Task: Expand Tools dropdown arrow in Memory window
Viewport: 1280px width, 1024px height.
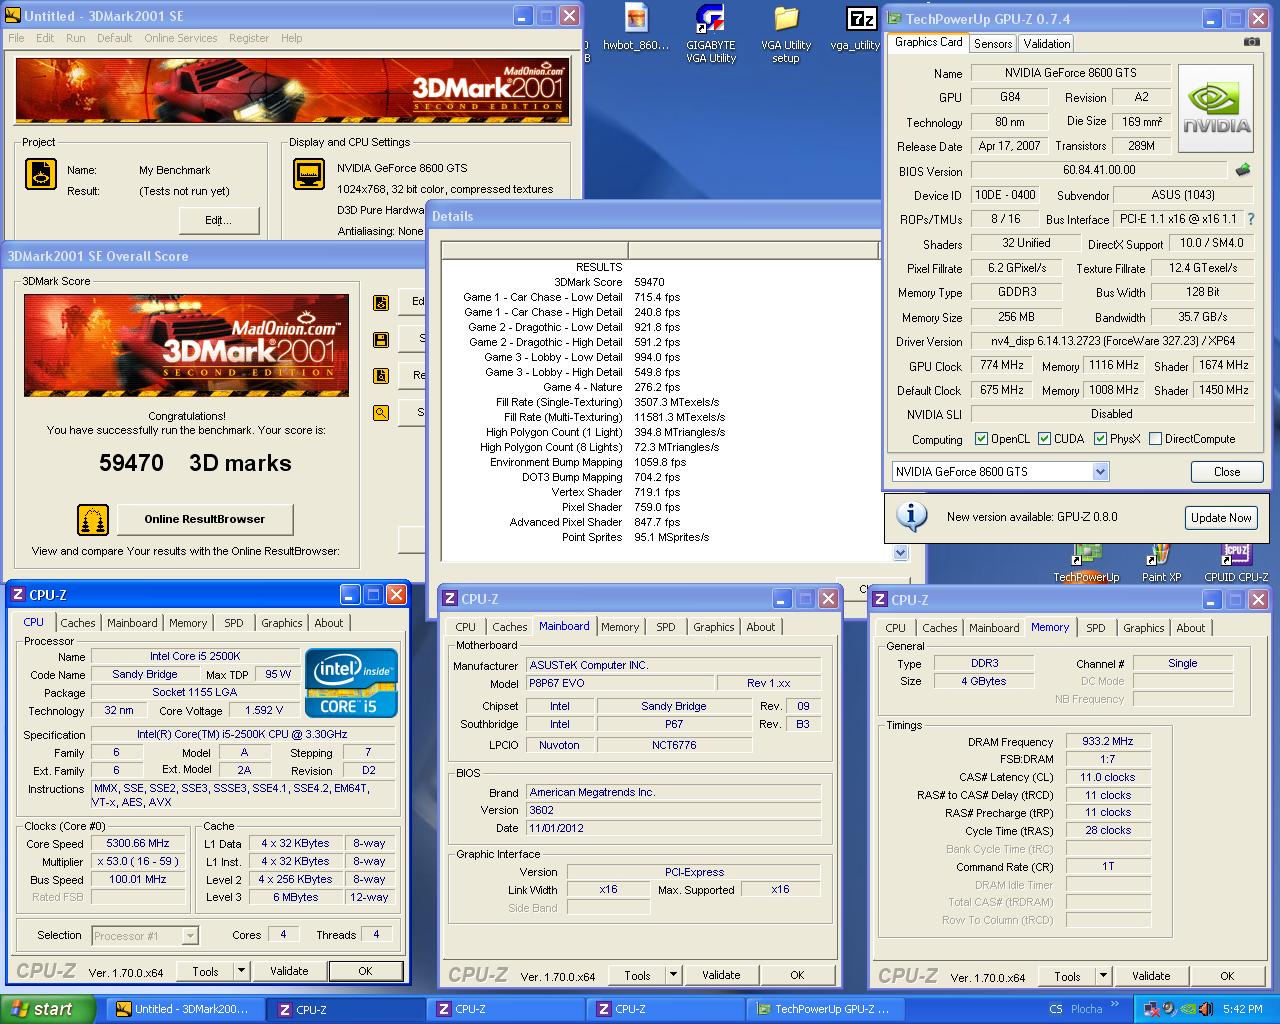Action: click(1103, 976)
